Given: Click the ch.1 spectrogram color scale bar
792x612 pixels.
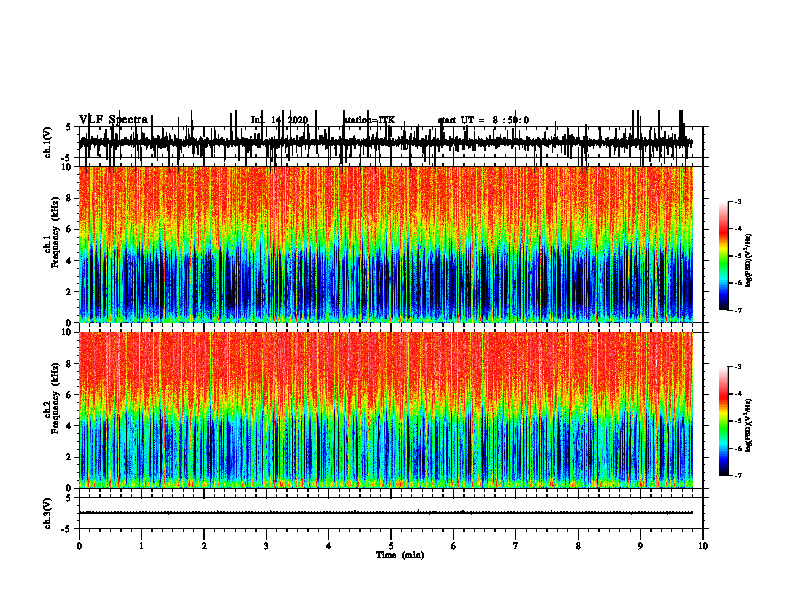Looking at the screenshot, I should pyautogui.click(x=723, y=256).
